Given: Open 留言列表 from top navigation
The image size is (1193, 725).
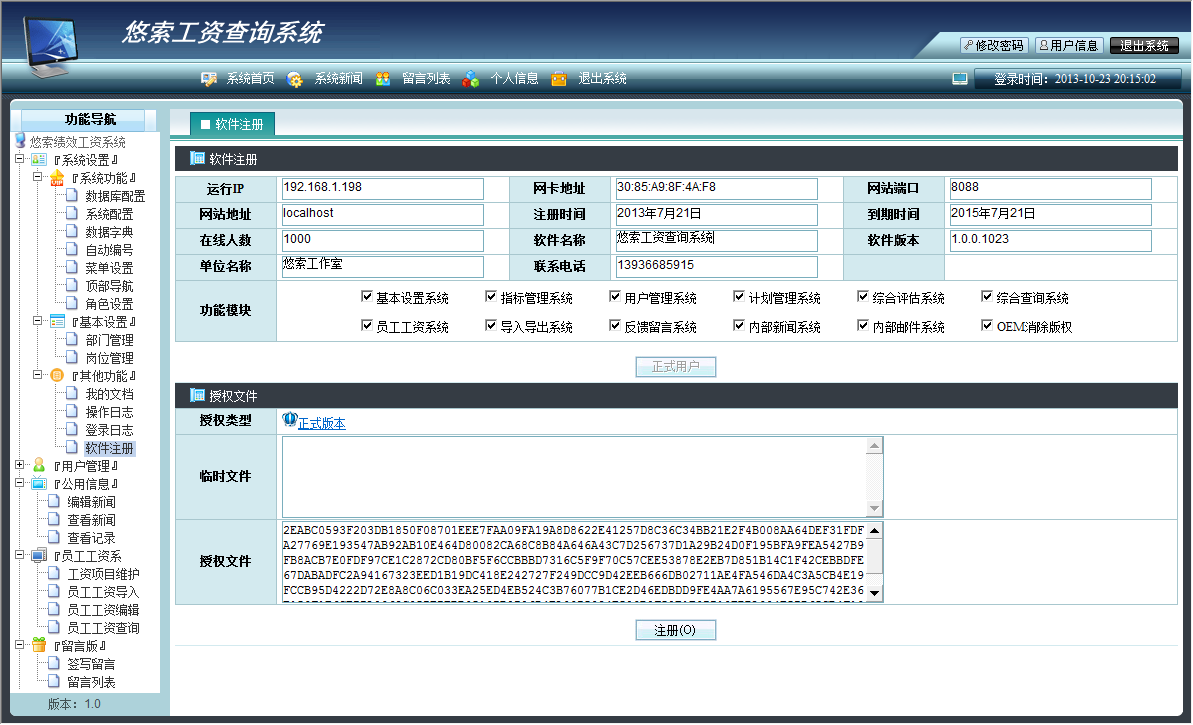Looking at the screenshot, I should [x=426, y=79].
